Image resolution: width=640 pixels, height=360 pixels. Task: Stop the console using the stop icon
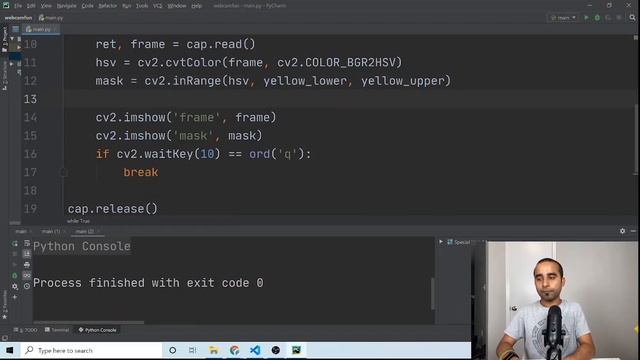coord(15,254)
